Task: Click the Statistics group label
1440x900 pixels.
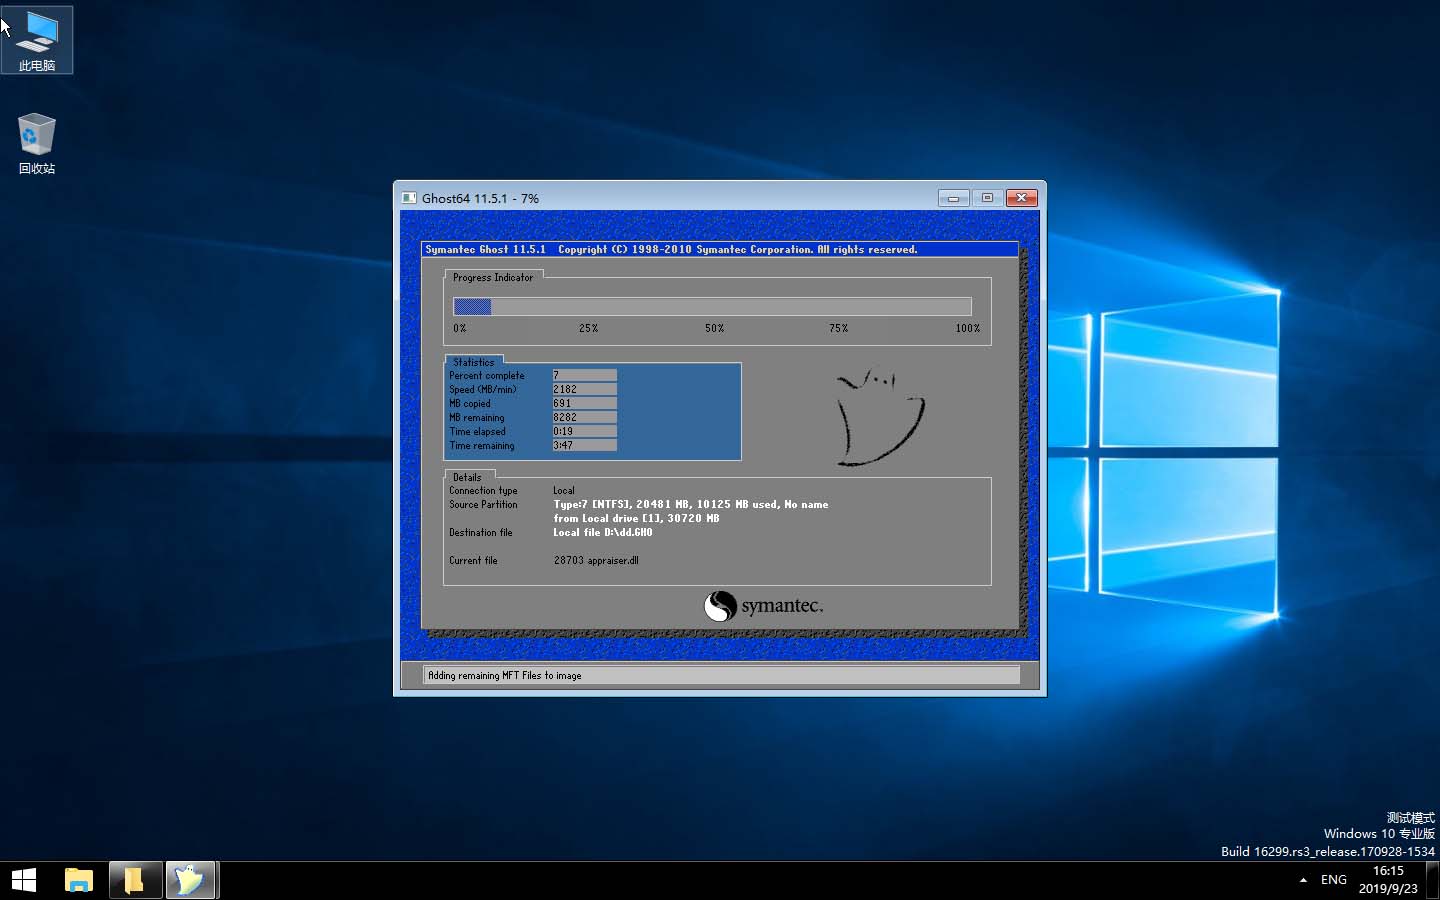Action: (x=473, y=362)
